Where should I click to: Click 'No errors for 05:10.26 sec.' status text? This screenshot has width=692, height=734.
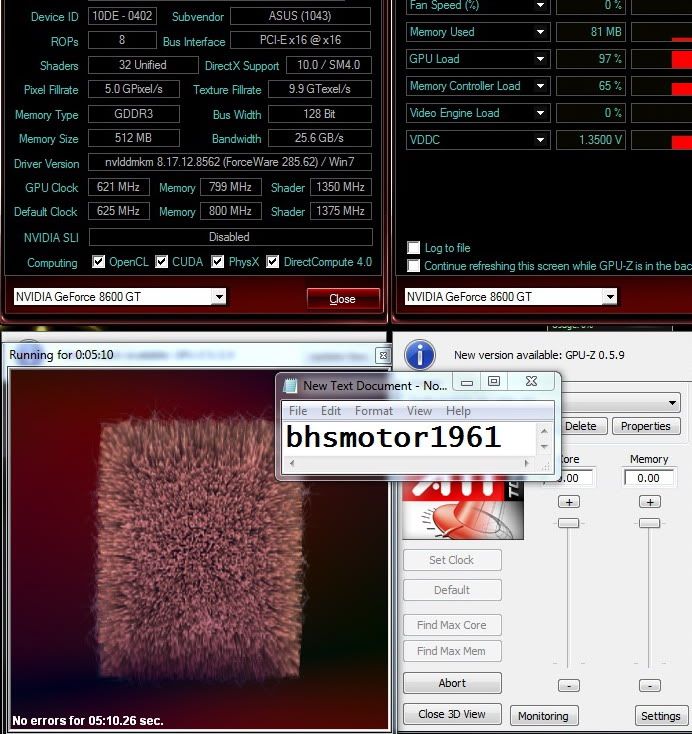pyautogui.click(x=88, y=720)
